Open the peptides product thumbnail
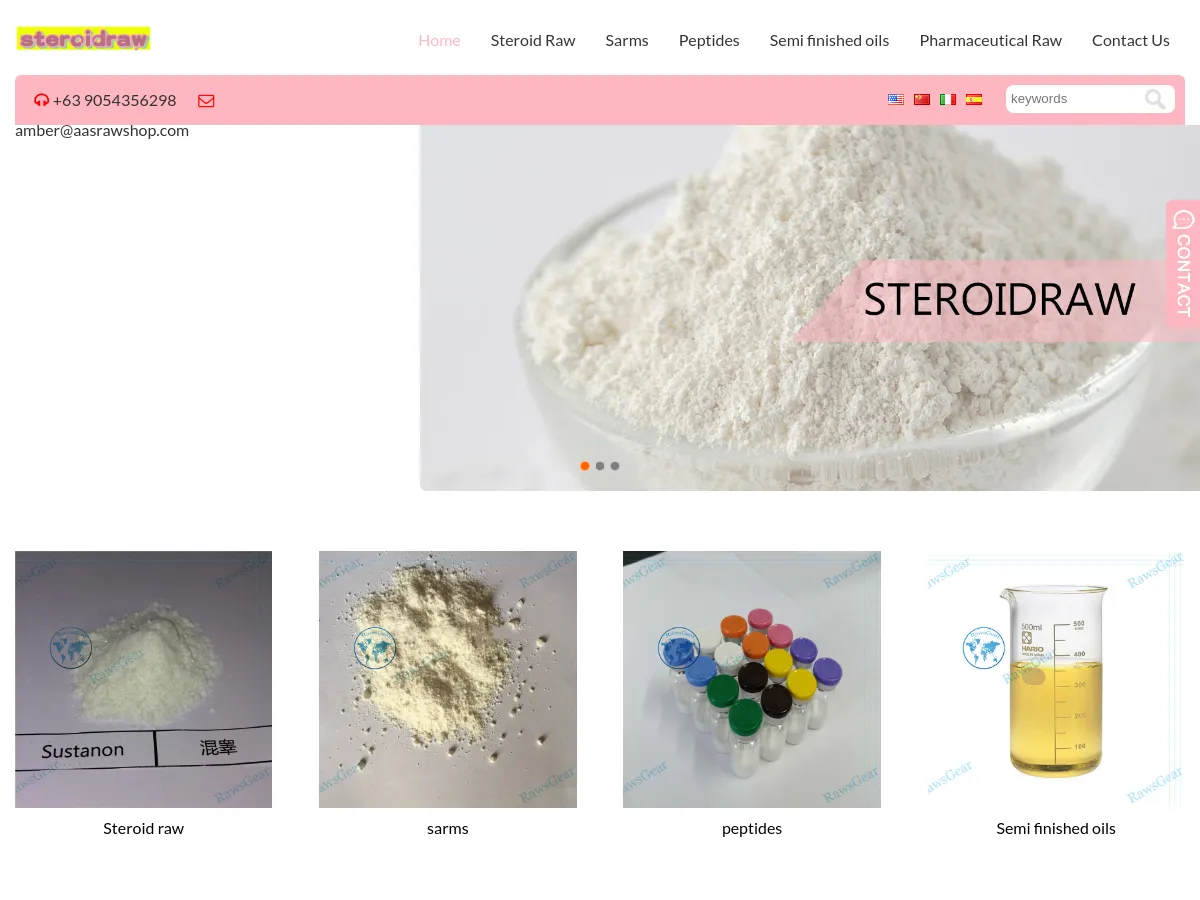The image size is (1200, 900). [751, 679]
